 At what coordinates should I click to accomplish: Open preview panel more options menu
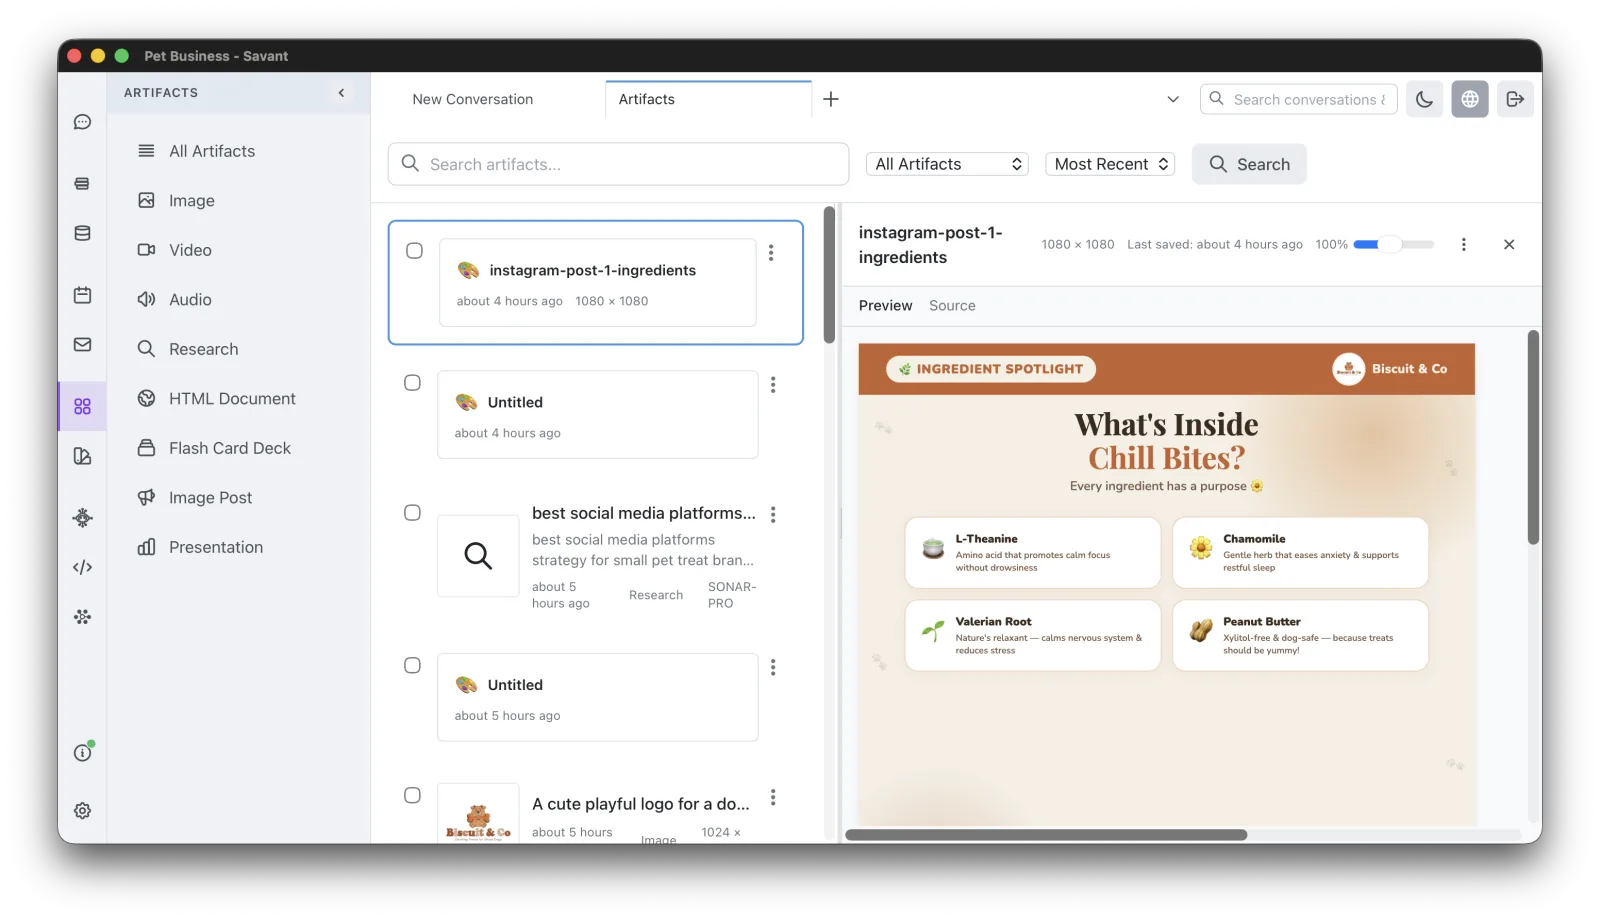[x=1464, y=245]
